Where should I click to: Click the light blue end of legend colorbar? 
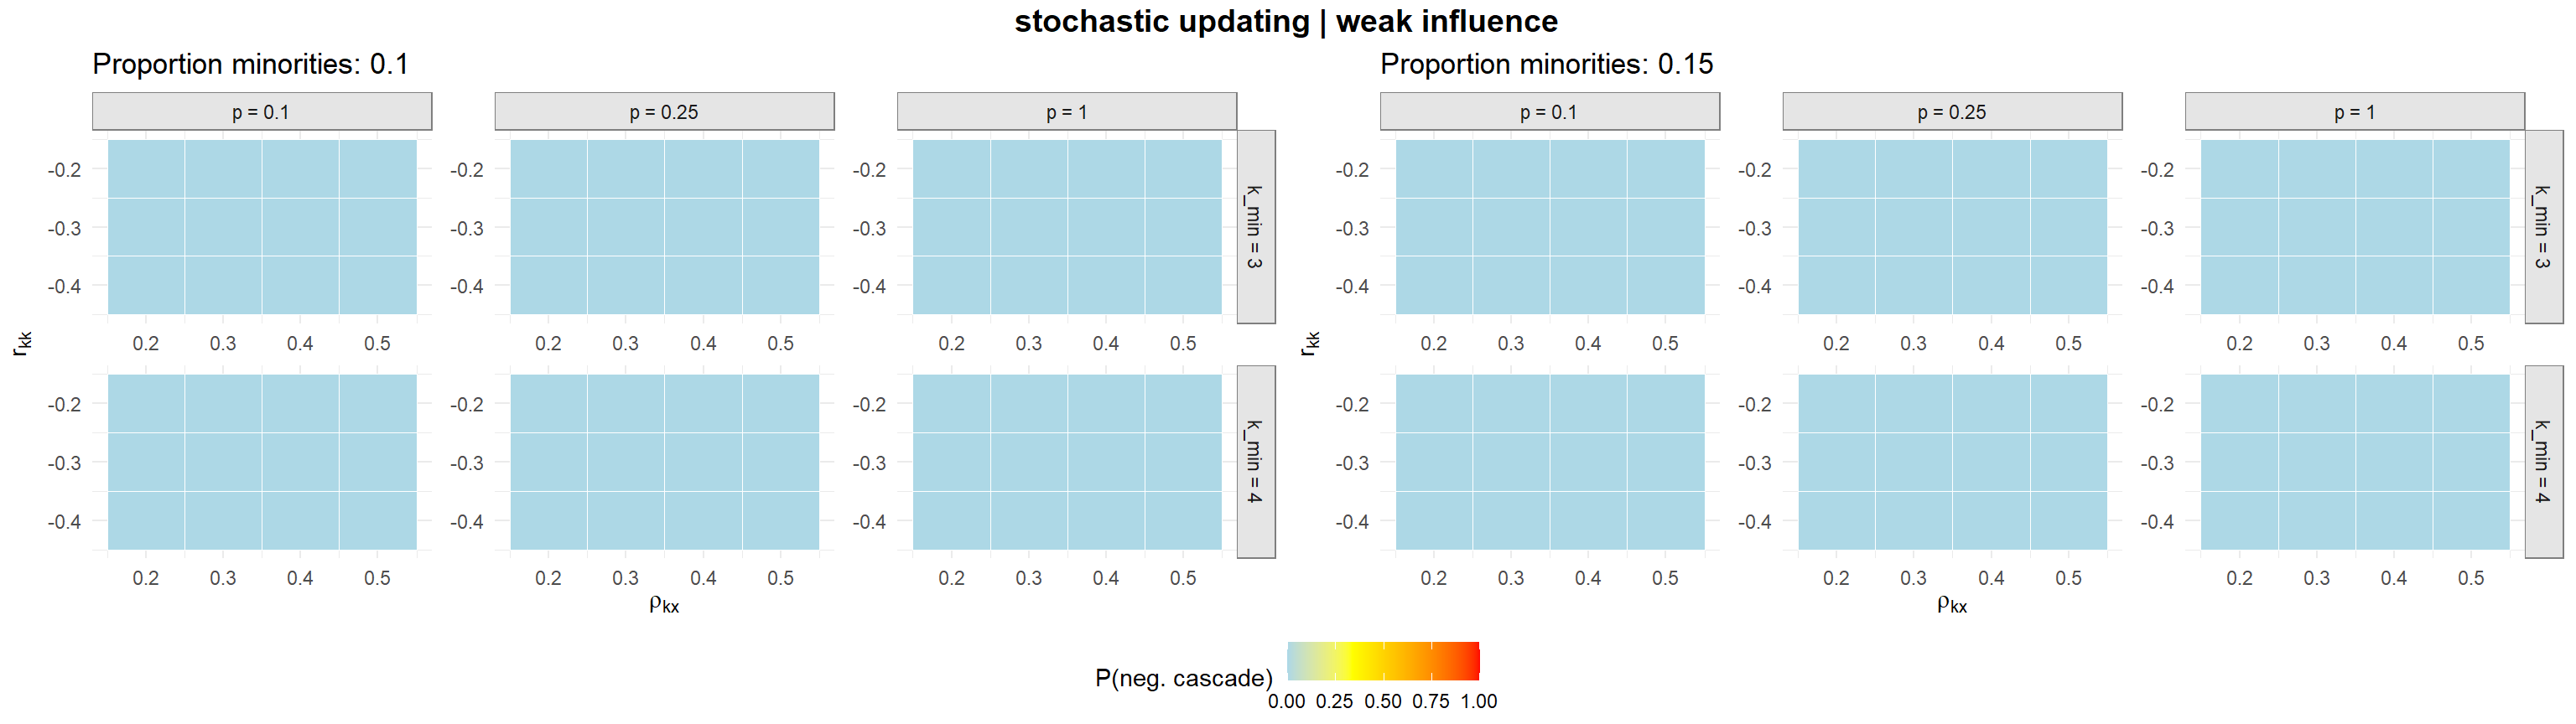click(x=1294, y=661)
